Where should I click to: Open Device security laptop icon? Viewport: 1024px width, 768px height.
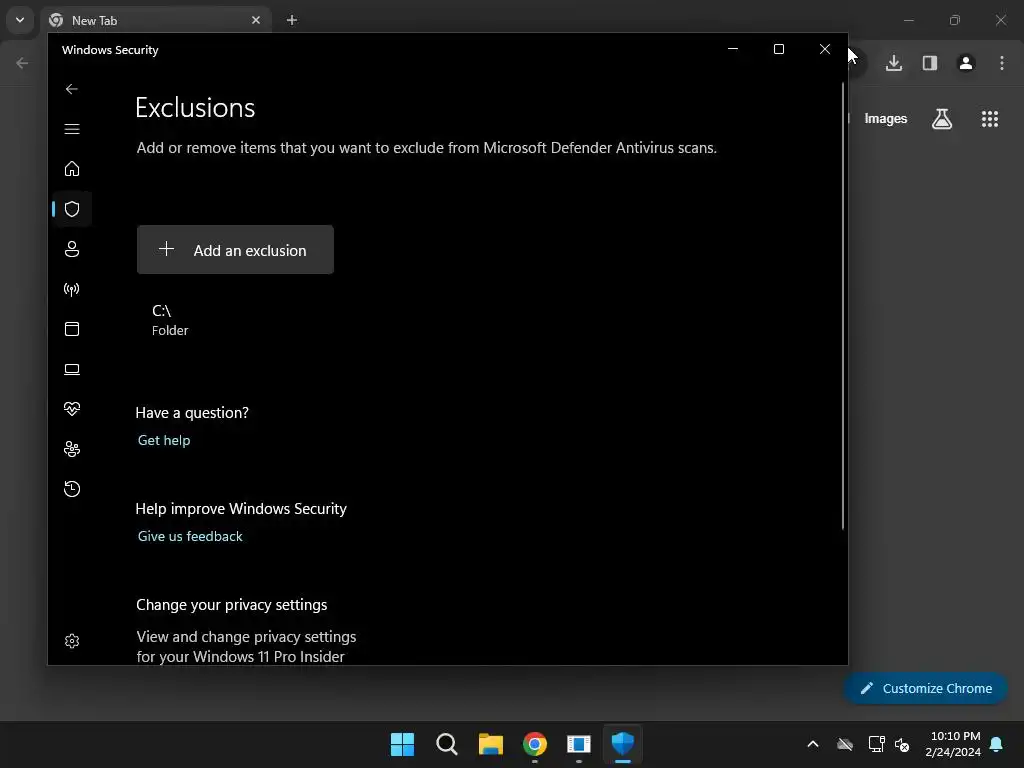click(72, 370)
